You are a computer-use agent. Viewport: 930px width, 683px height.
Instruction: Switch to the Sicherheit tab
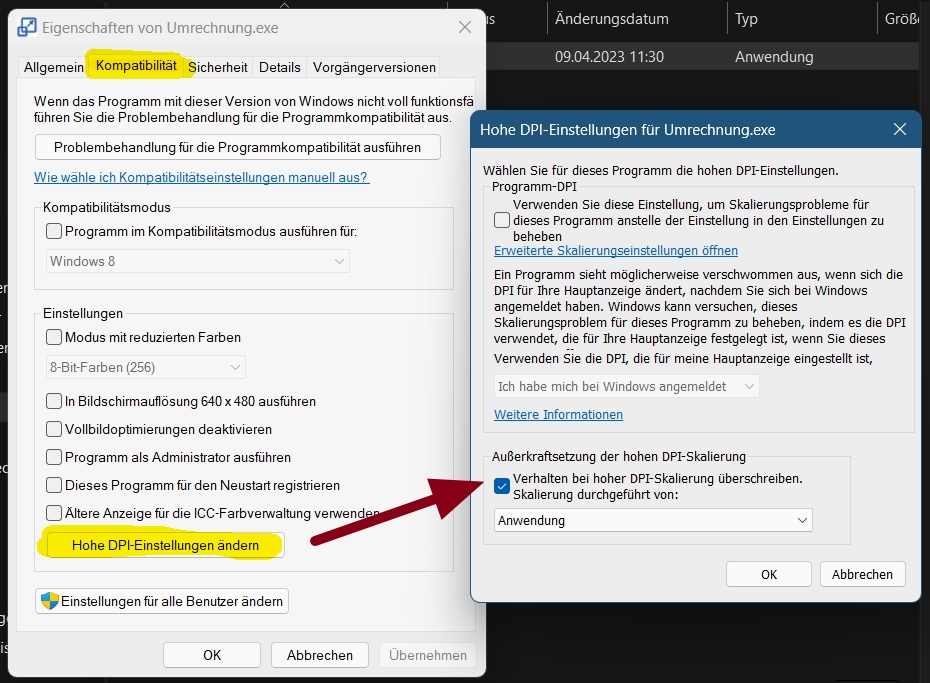click(x=218, y=67)
